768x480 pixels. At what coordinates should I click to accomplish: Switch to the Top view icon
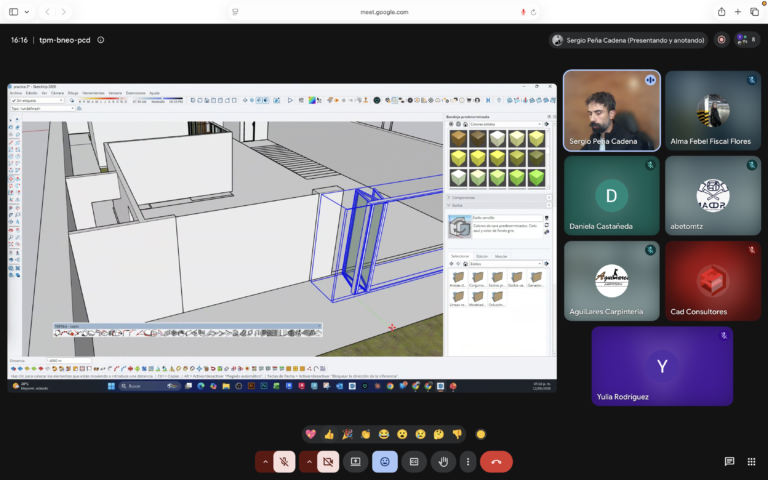pos(199,100)
